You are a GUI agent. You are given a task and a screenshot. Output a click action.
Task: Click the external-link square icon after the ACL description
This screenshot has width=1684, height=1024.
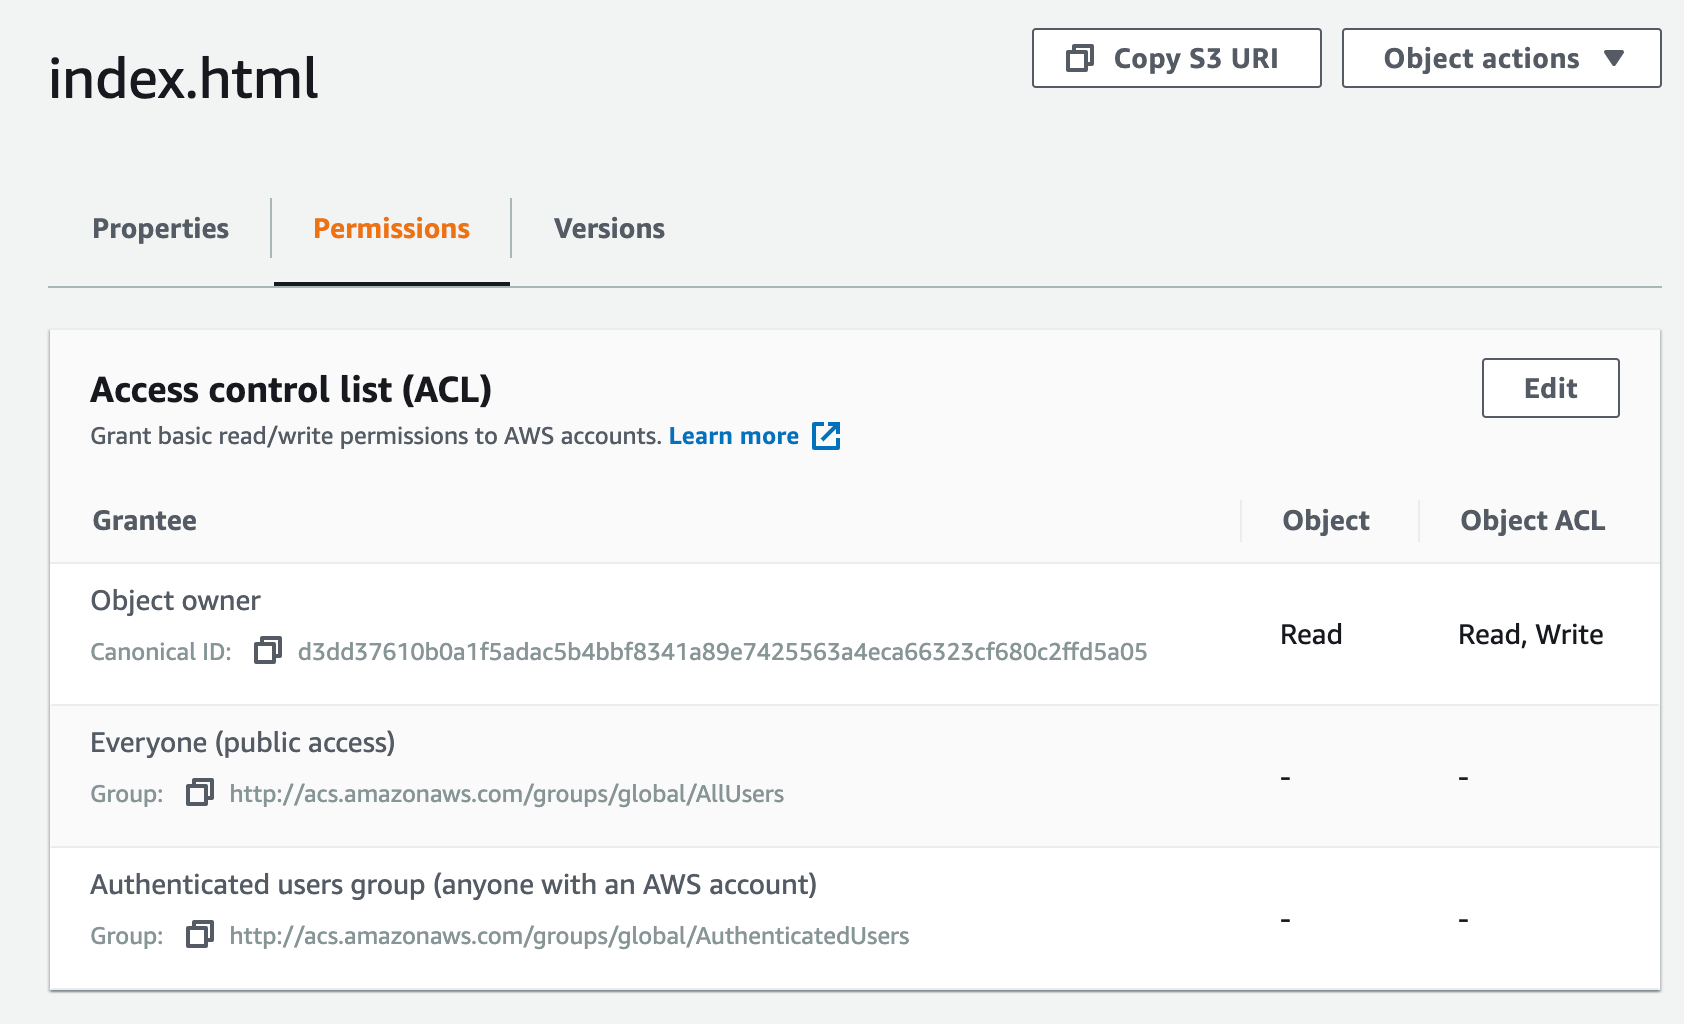[x=826, y=436]
